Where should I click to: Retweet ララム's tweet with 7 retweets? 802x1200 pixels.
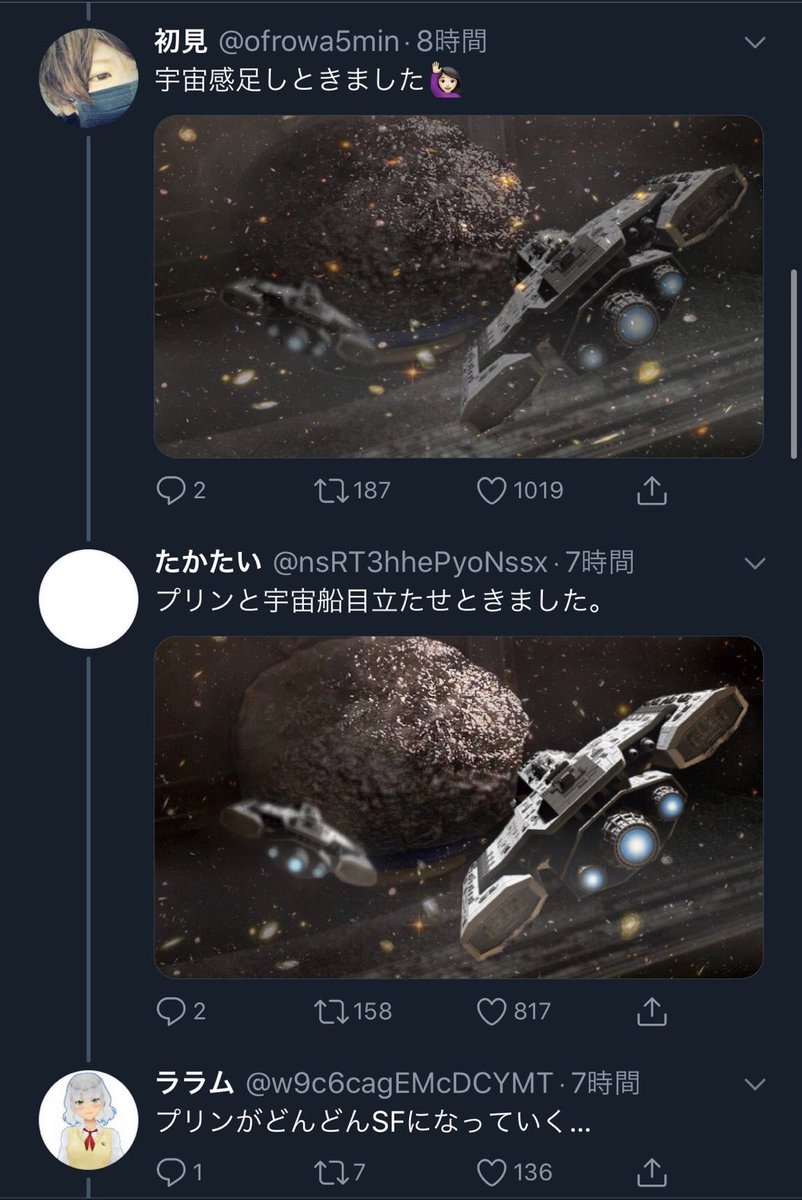tap(328, 1171)
